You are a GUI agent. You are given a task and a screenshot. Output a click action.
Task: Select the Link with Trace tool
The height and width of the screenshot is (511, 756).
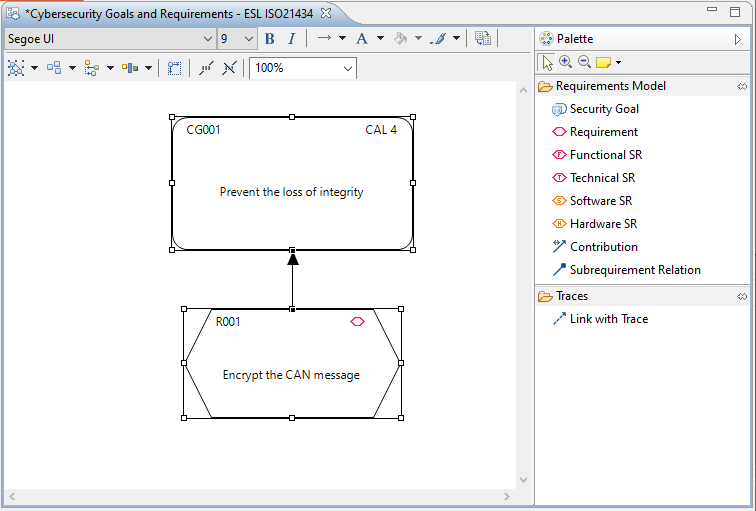coord(608,319)
